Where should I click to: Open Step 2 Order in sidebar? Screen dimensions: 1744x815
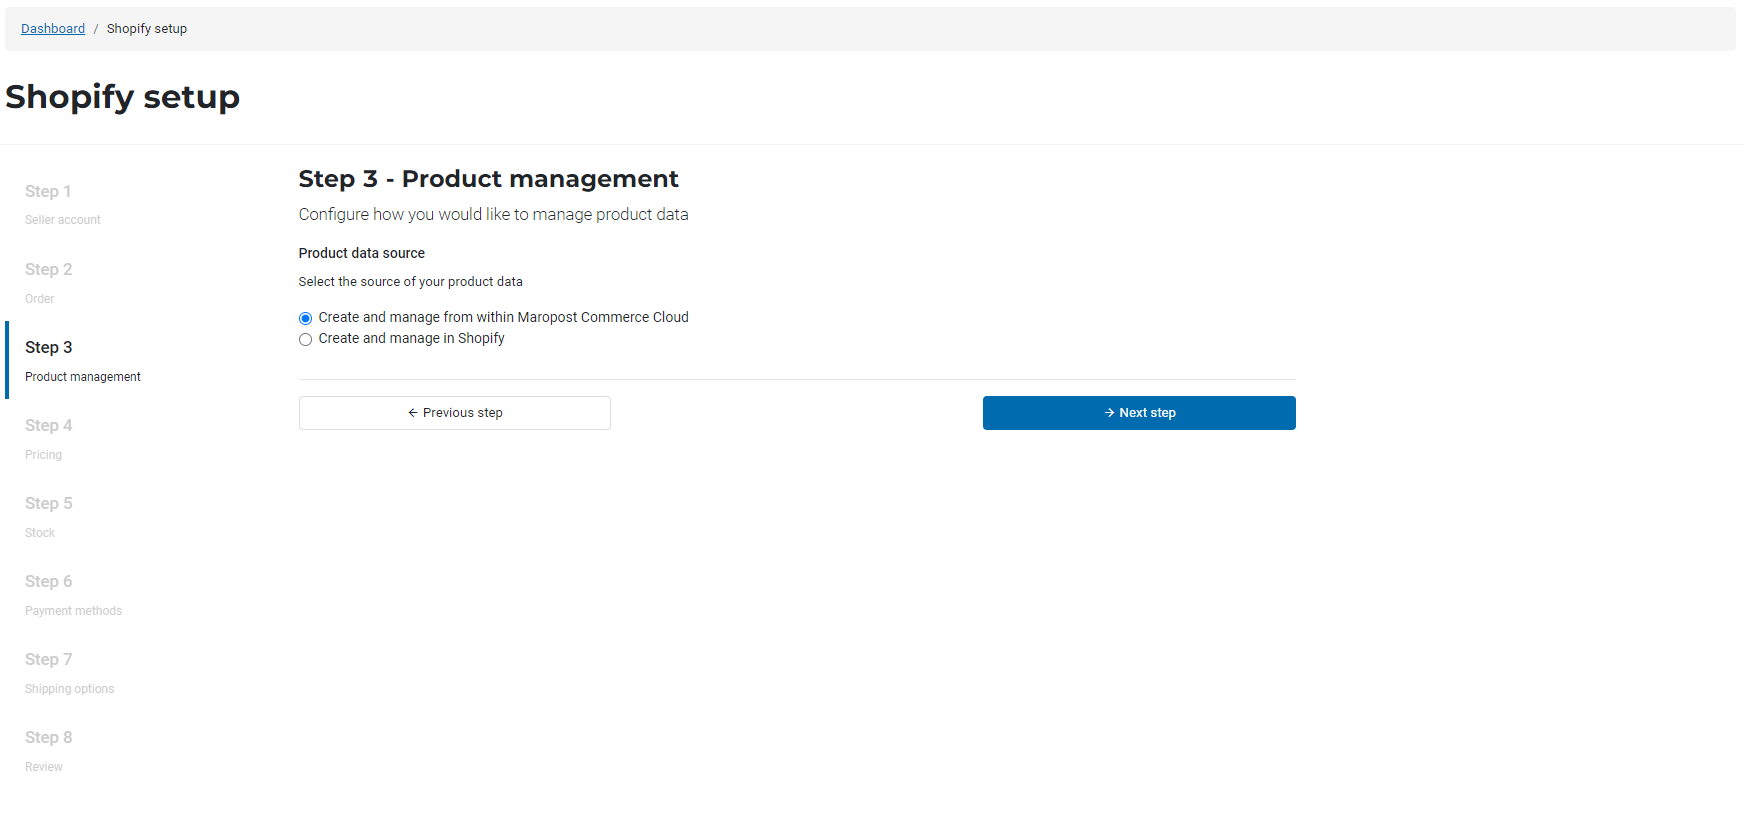click(x=49, y=282)
